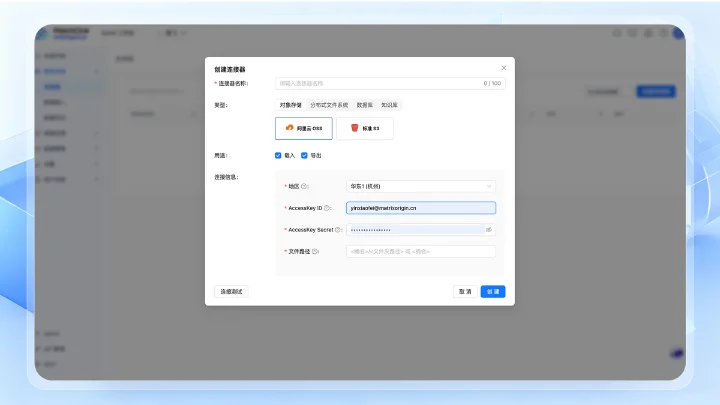
Task: Open the 数据库 type tab
Action: point(365,105)
